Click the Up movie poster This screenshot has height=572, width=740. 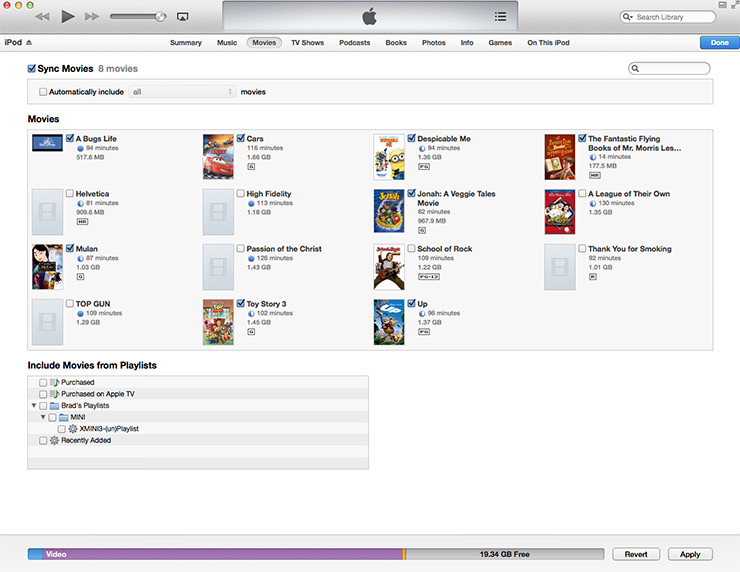click(389, 322)
